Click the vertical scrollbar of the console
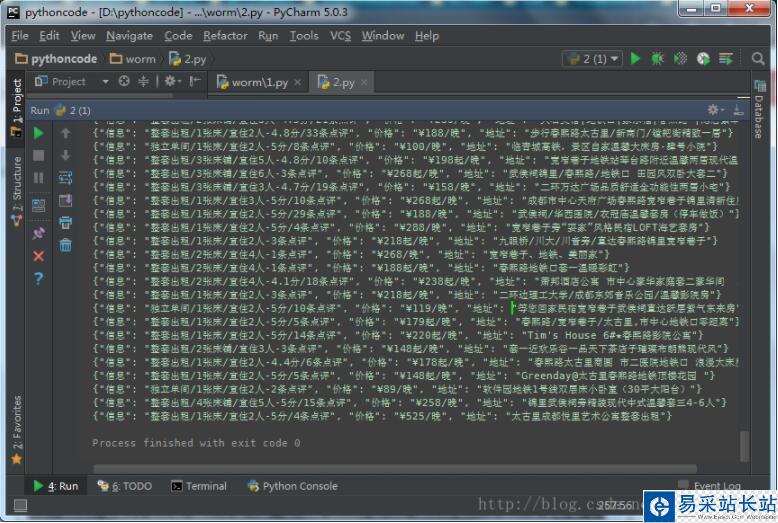This screenshot has height=523, width=778. click(744, 446)
